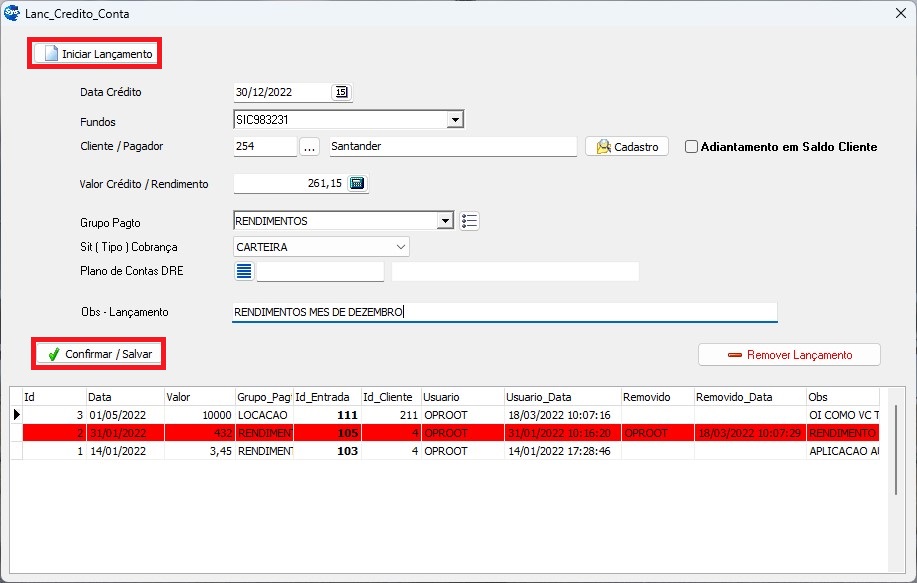Enable Adiantamento em Saldo Cliente checkbox
The width and height of the screenshot is (917, 583).
pos(691,147)
